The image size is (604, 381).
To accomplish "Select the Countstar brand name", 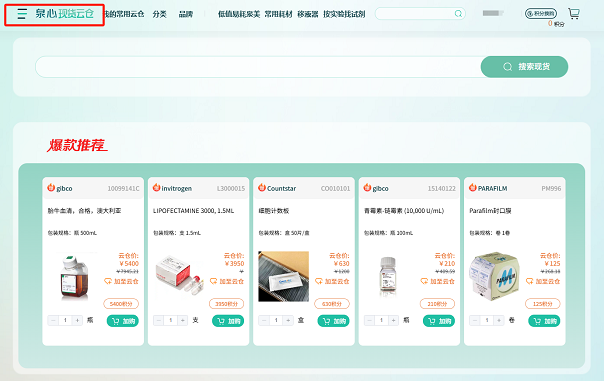I will click(282, 188).
